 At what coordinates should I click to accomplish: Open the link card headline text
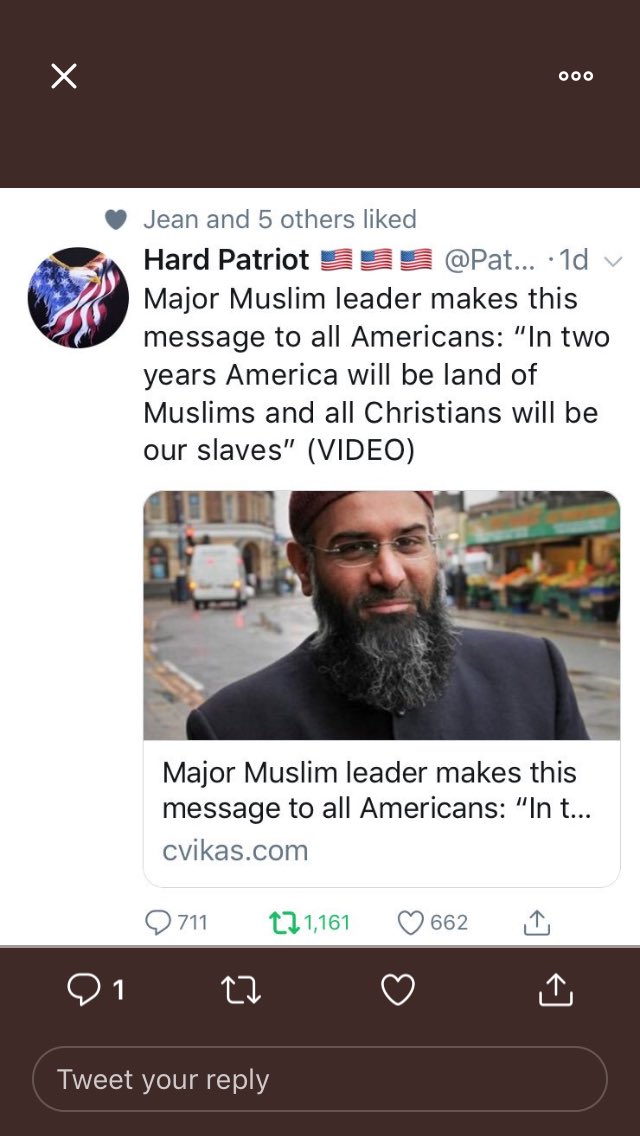pyautogui.click(x=376, y=790)
